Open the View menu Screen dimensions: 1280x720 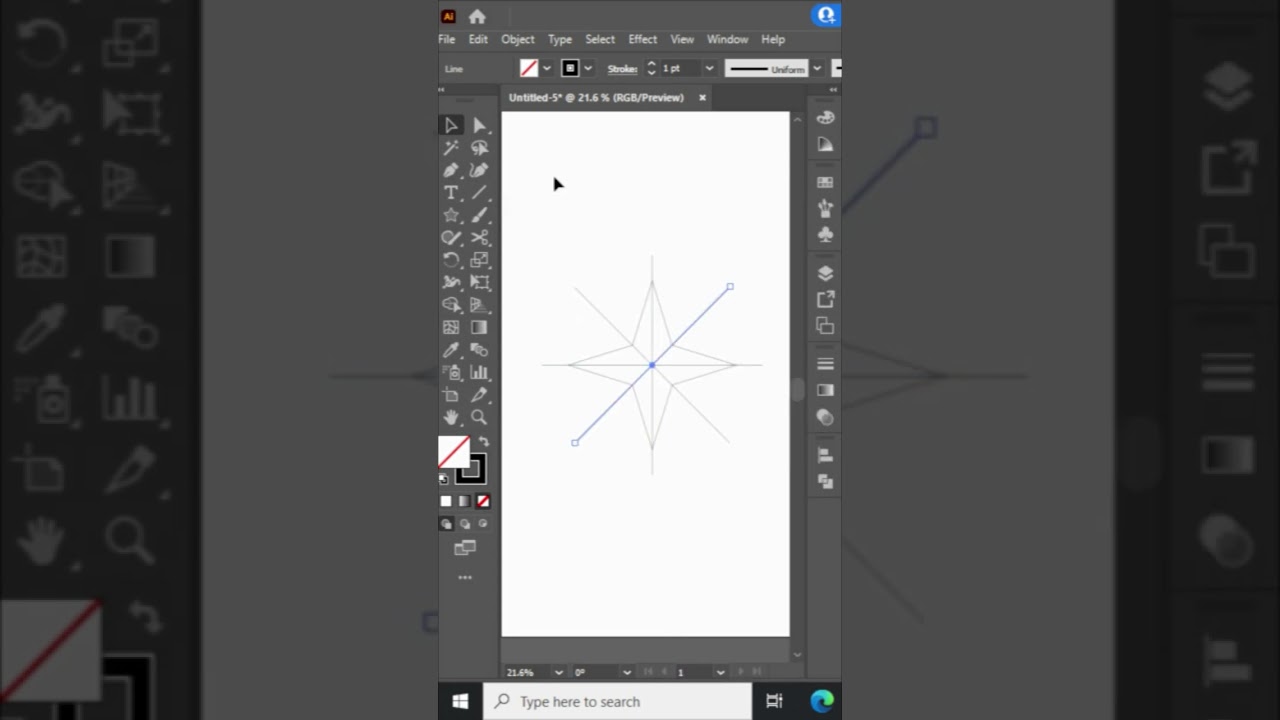(682, 39)
